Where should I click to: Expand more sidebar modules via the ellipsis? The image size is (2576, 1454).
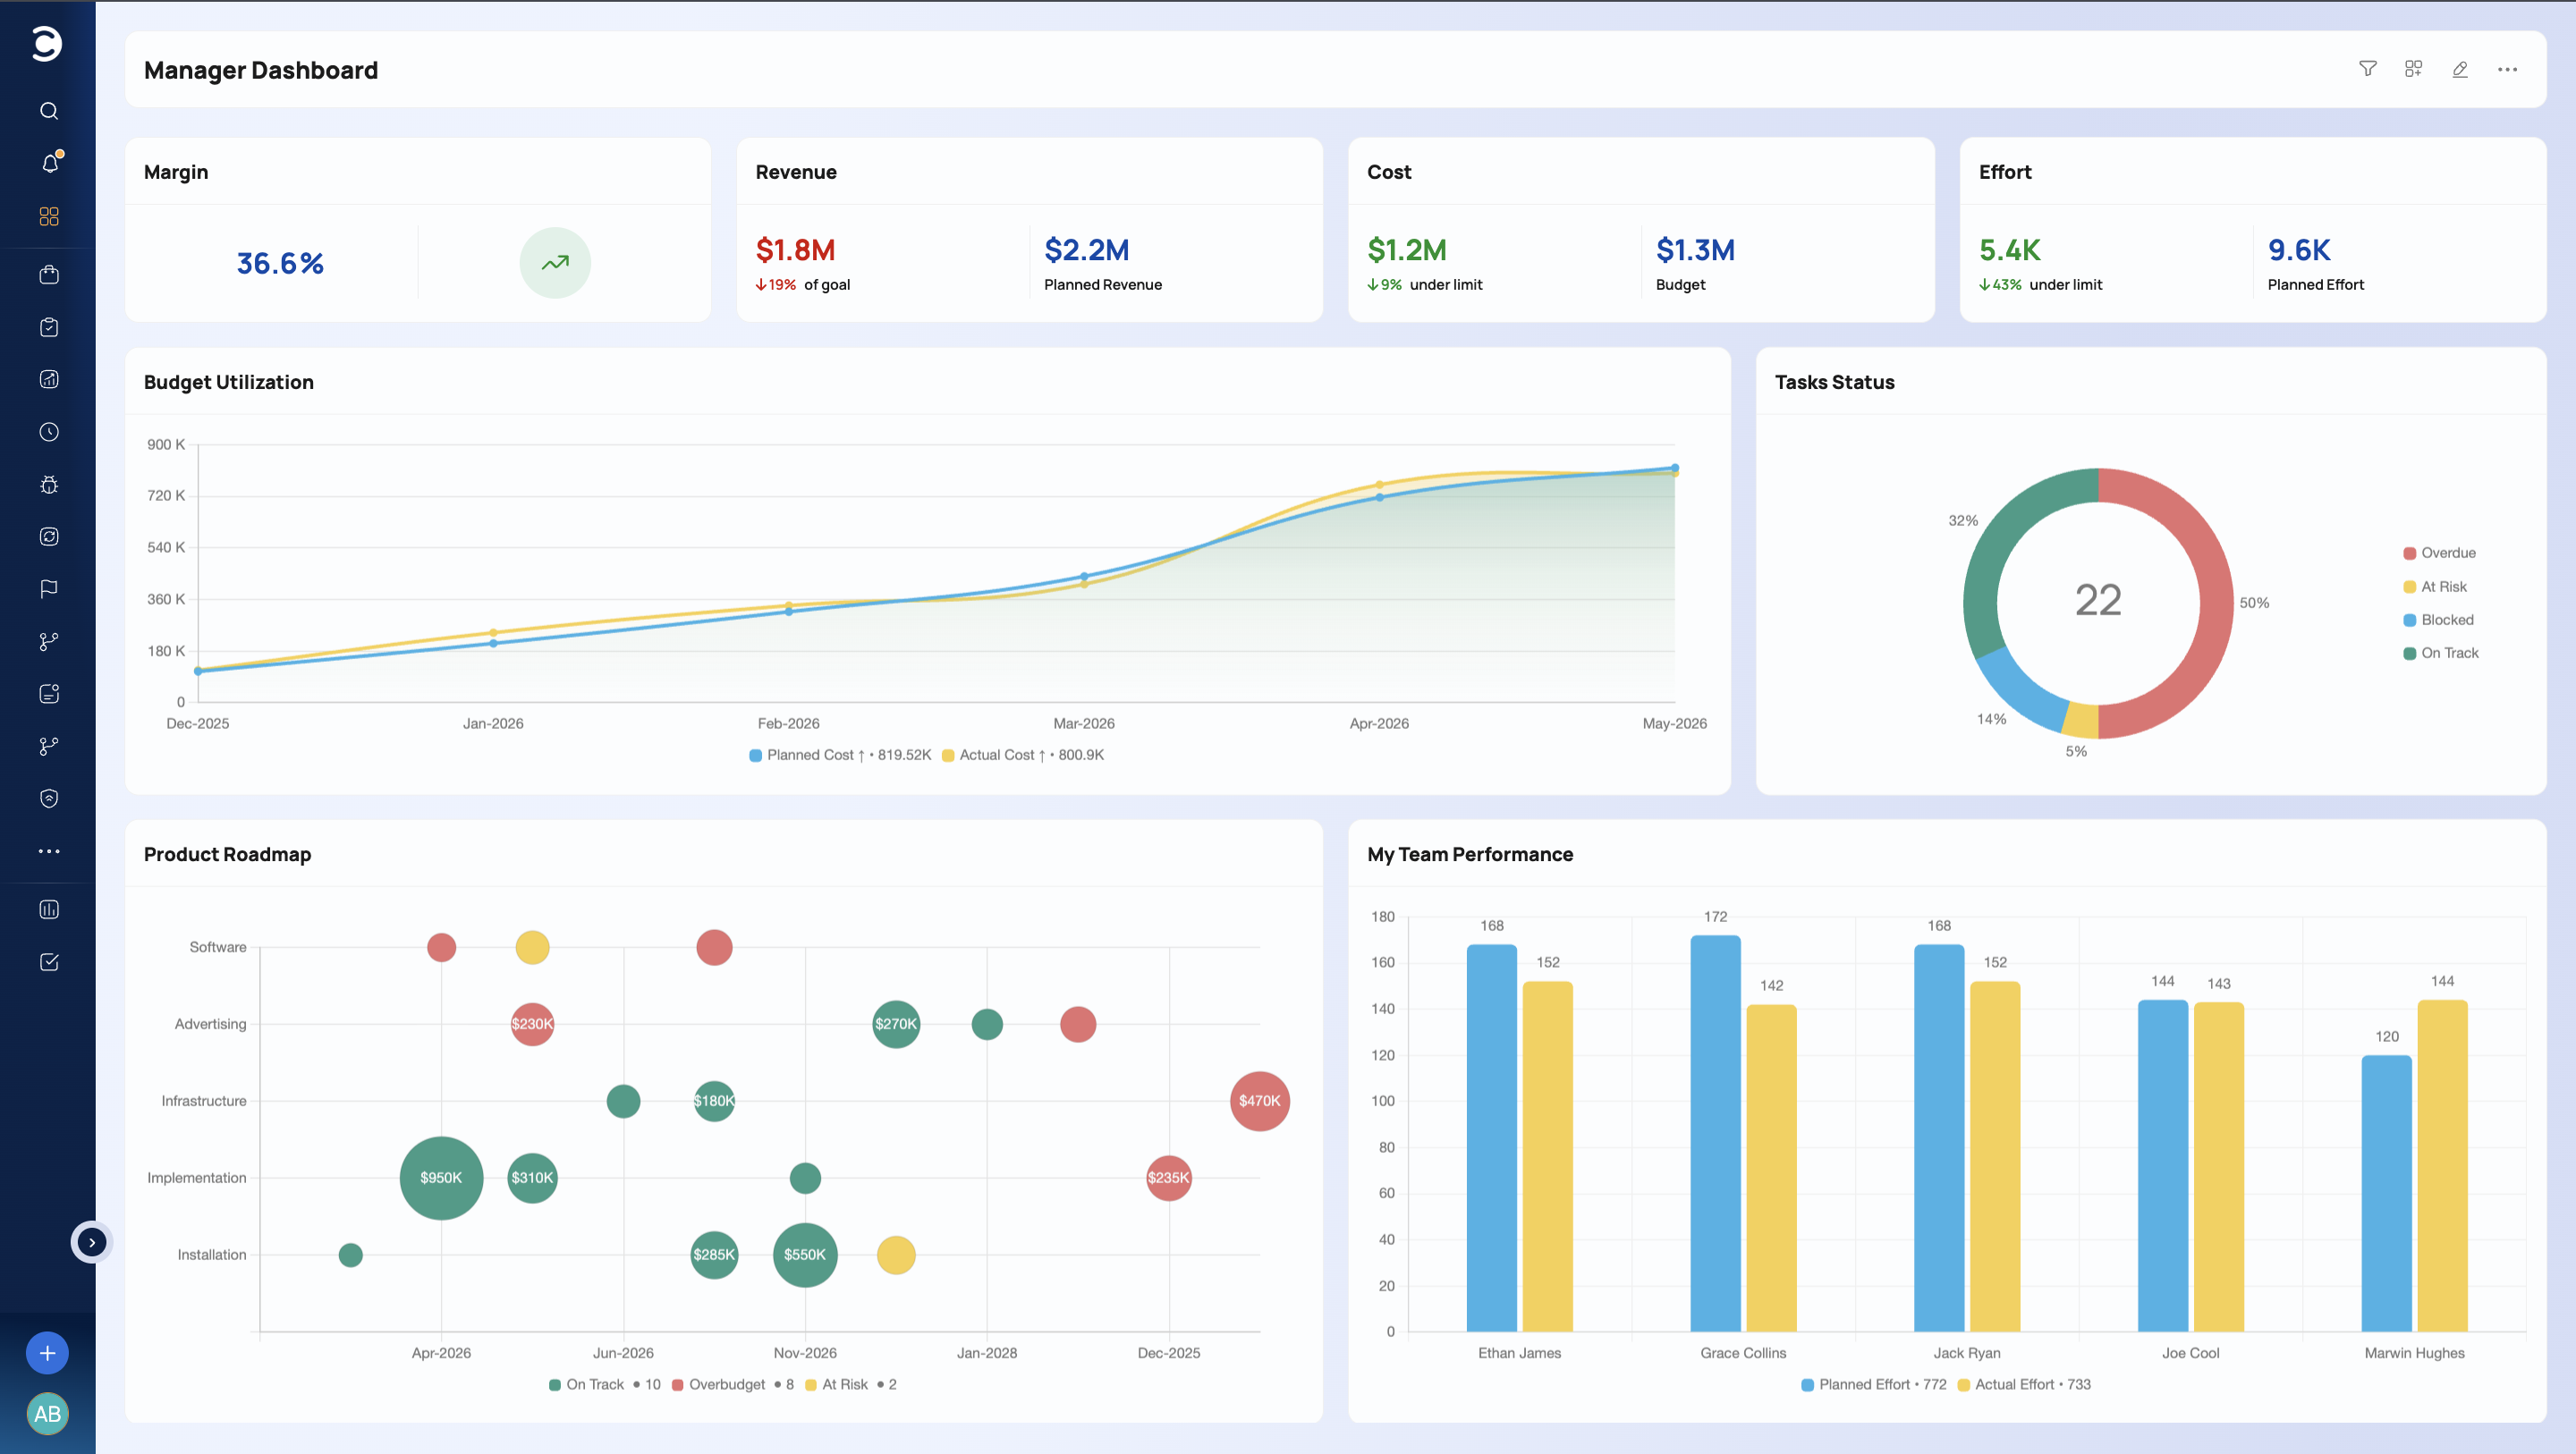(49, 851)
